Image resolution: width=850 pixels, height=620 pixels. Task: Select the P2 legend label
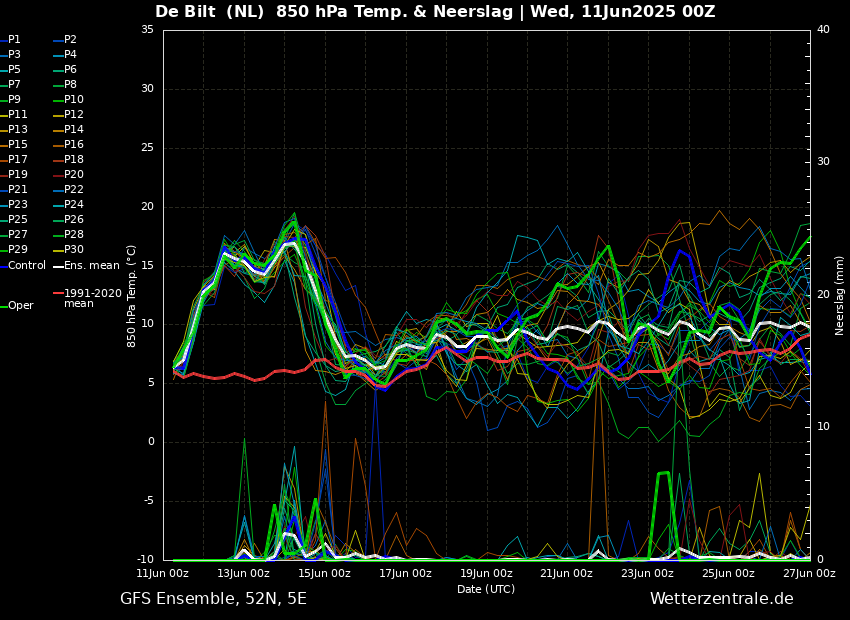click(70, 40)
